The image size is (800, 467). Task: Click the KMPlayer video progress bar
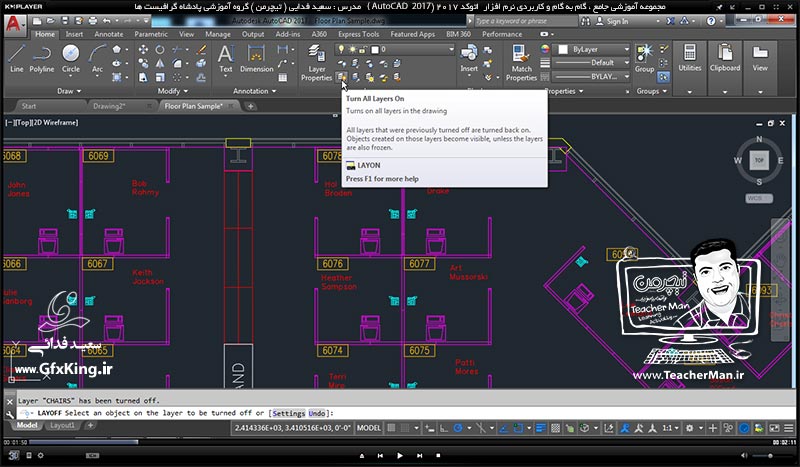399,442
